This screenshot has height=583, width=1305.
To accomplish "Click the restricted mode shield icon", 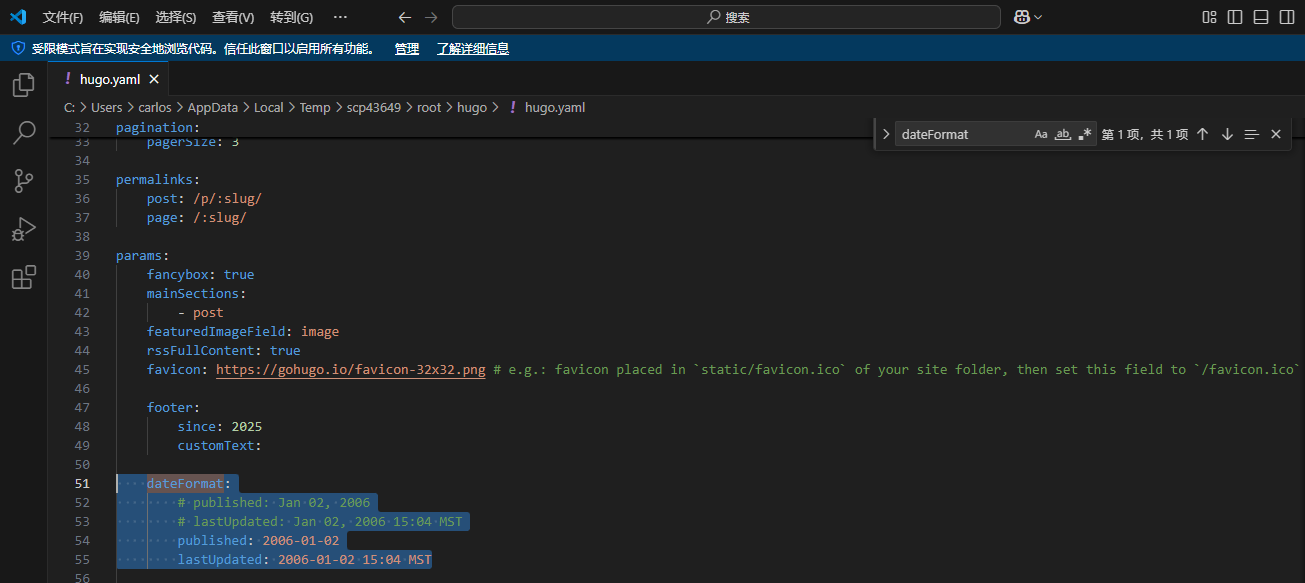I will [x=18, y=48].
